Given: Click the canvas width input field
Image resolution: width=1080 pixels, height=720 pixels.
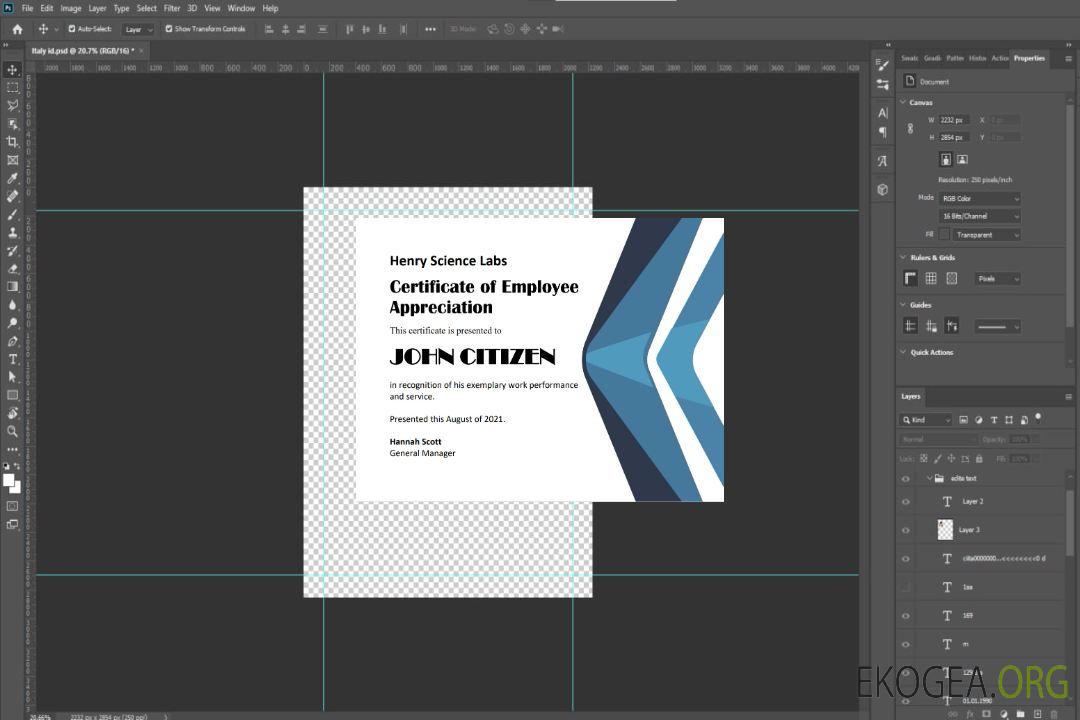Looking at the screenshot, I should pos(953,120).
